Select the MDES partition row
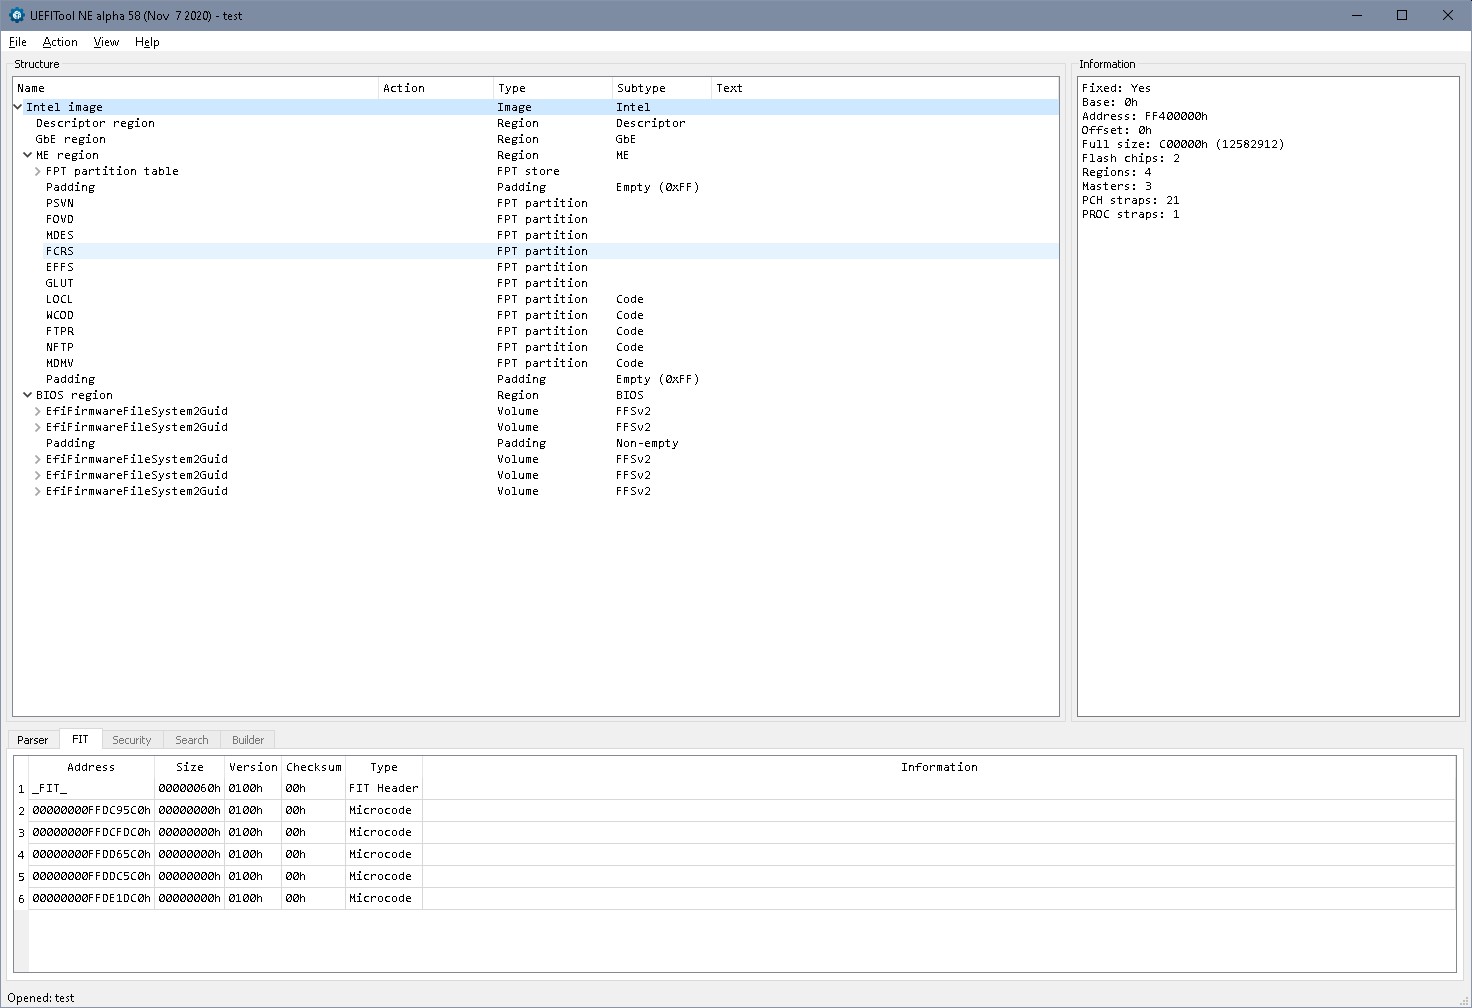 point(536,235)
